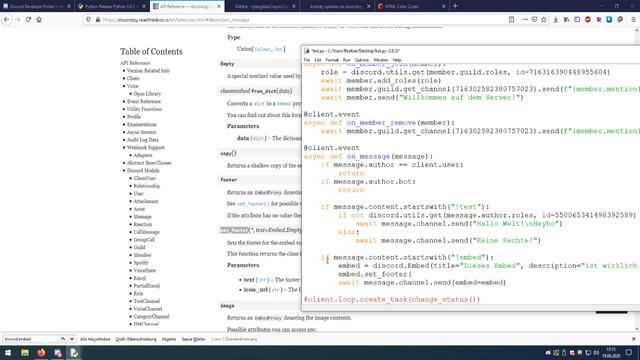Click the browser address bar URL

pos(176,20)
